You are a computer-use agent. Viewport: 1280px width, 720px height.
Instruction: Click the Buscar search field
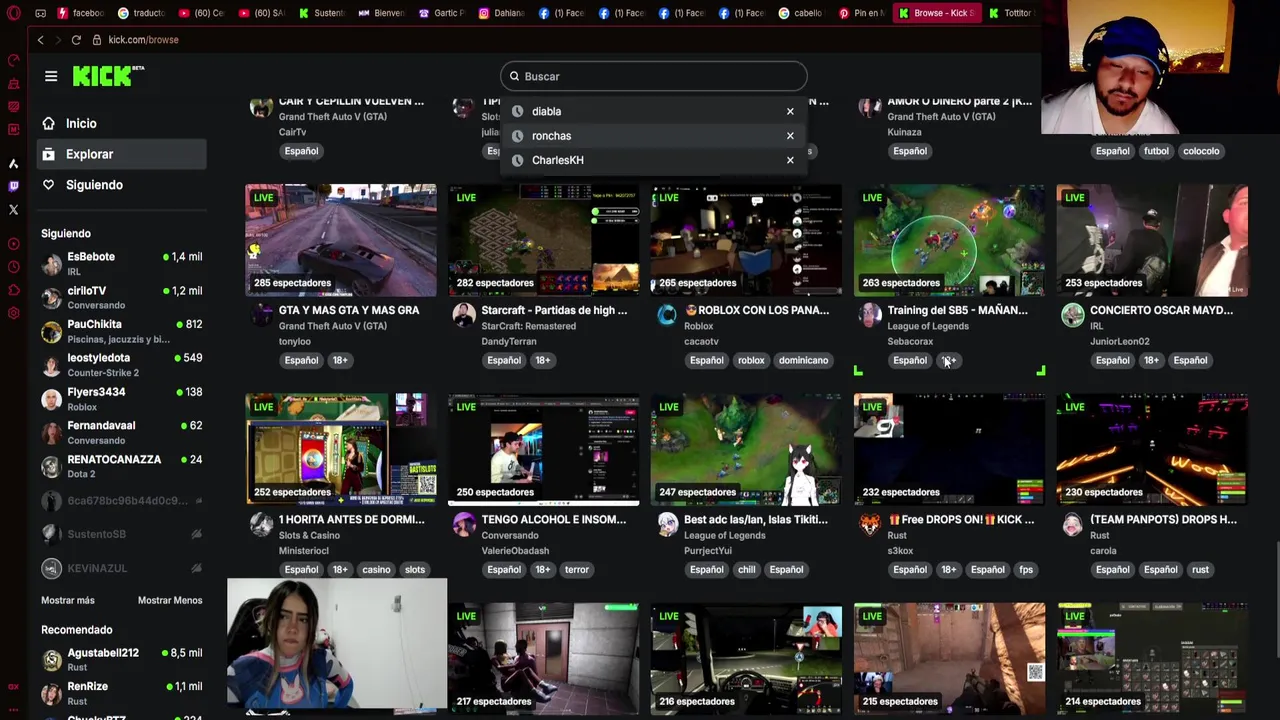[654, 76]
